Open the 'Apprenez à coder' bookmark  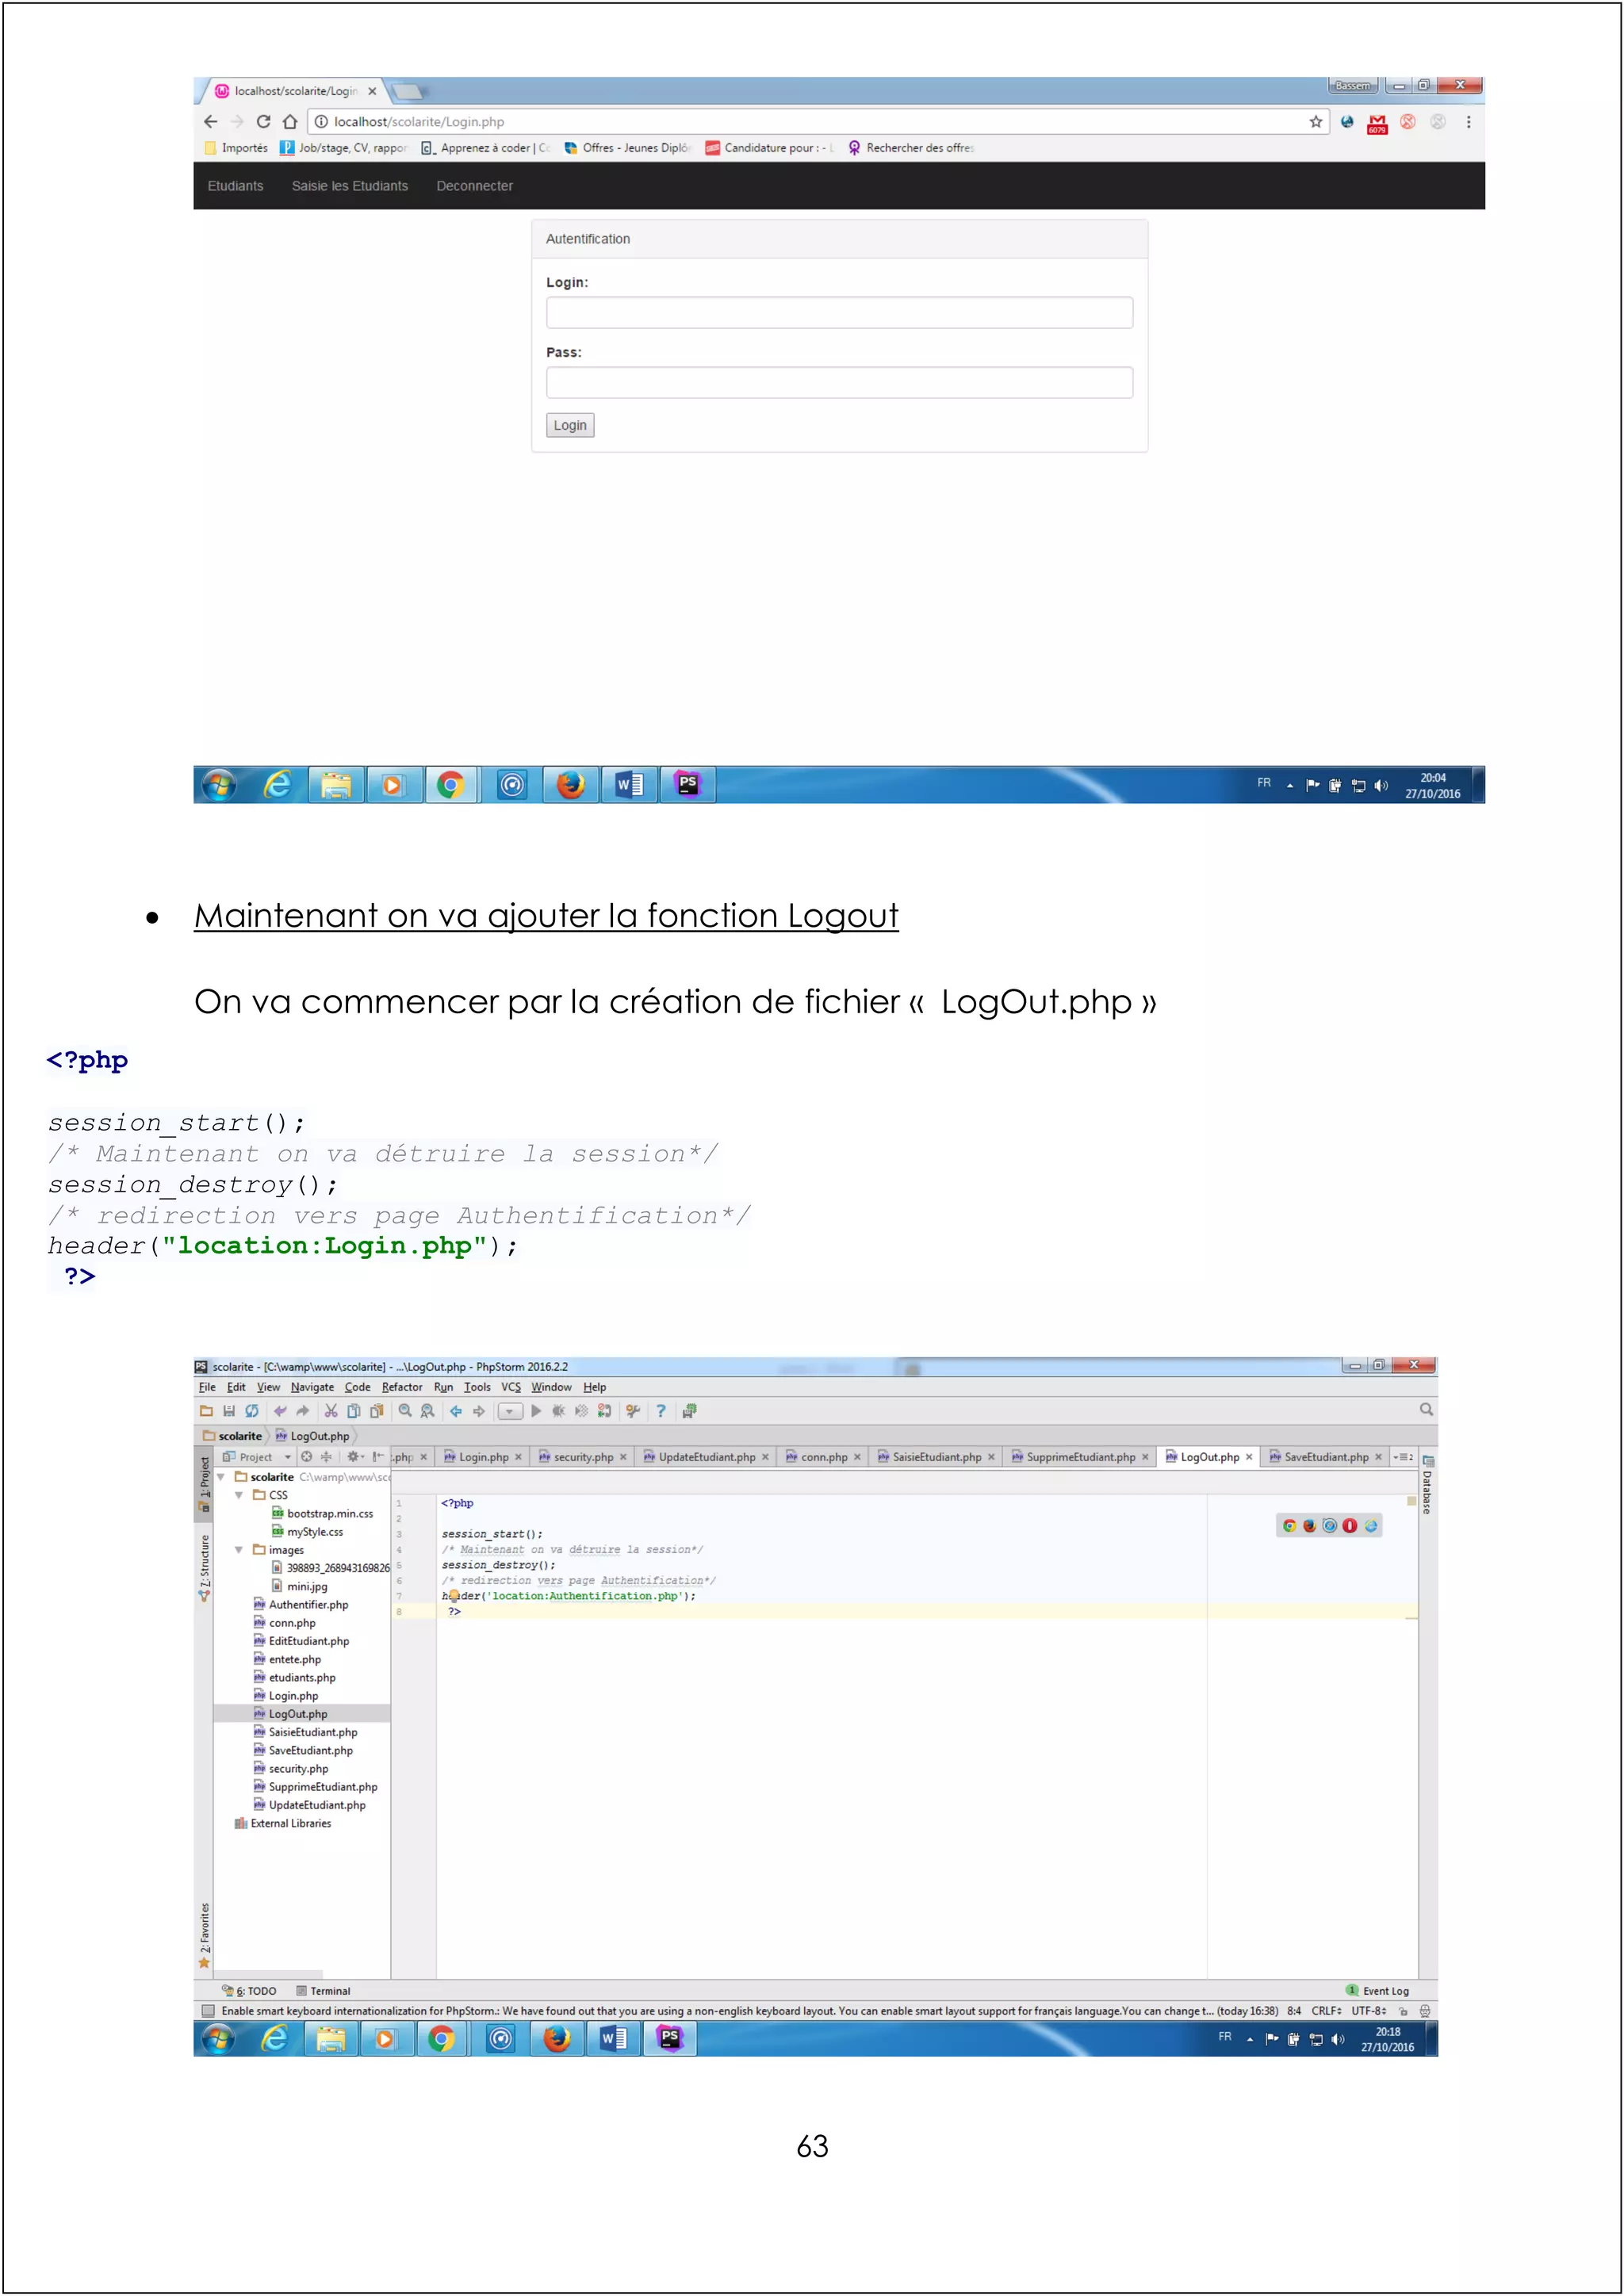point(486,148)
